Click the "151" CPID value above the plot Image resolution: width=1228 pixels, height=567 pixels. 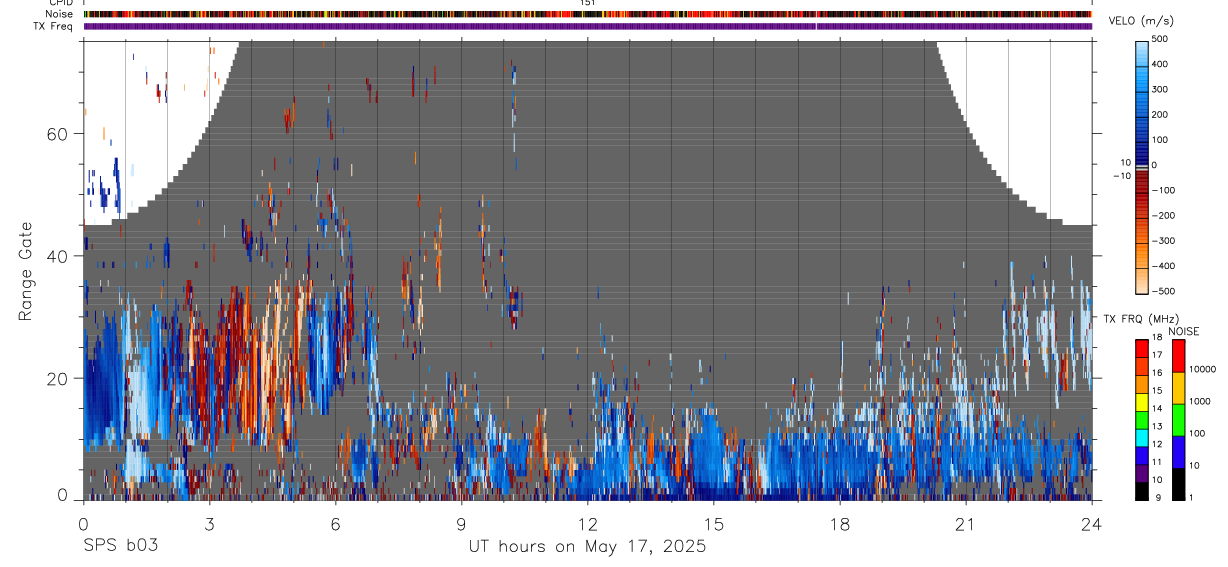click(588, 3)
